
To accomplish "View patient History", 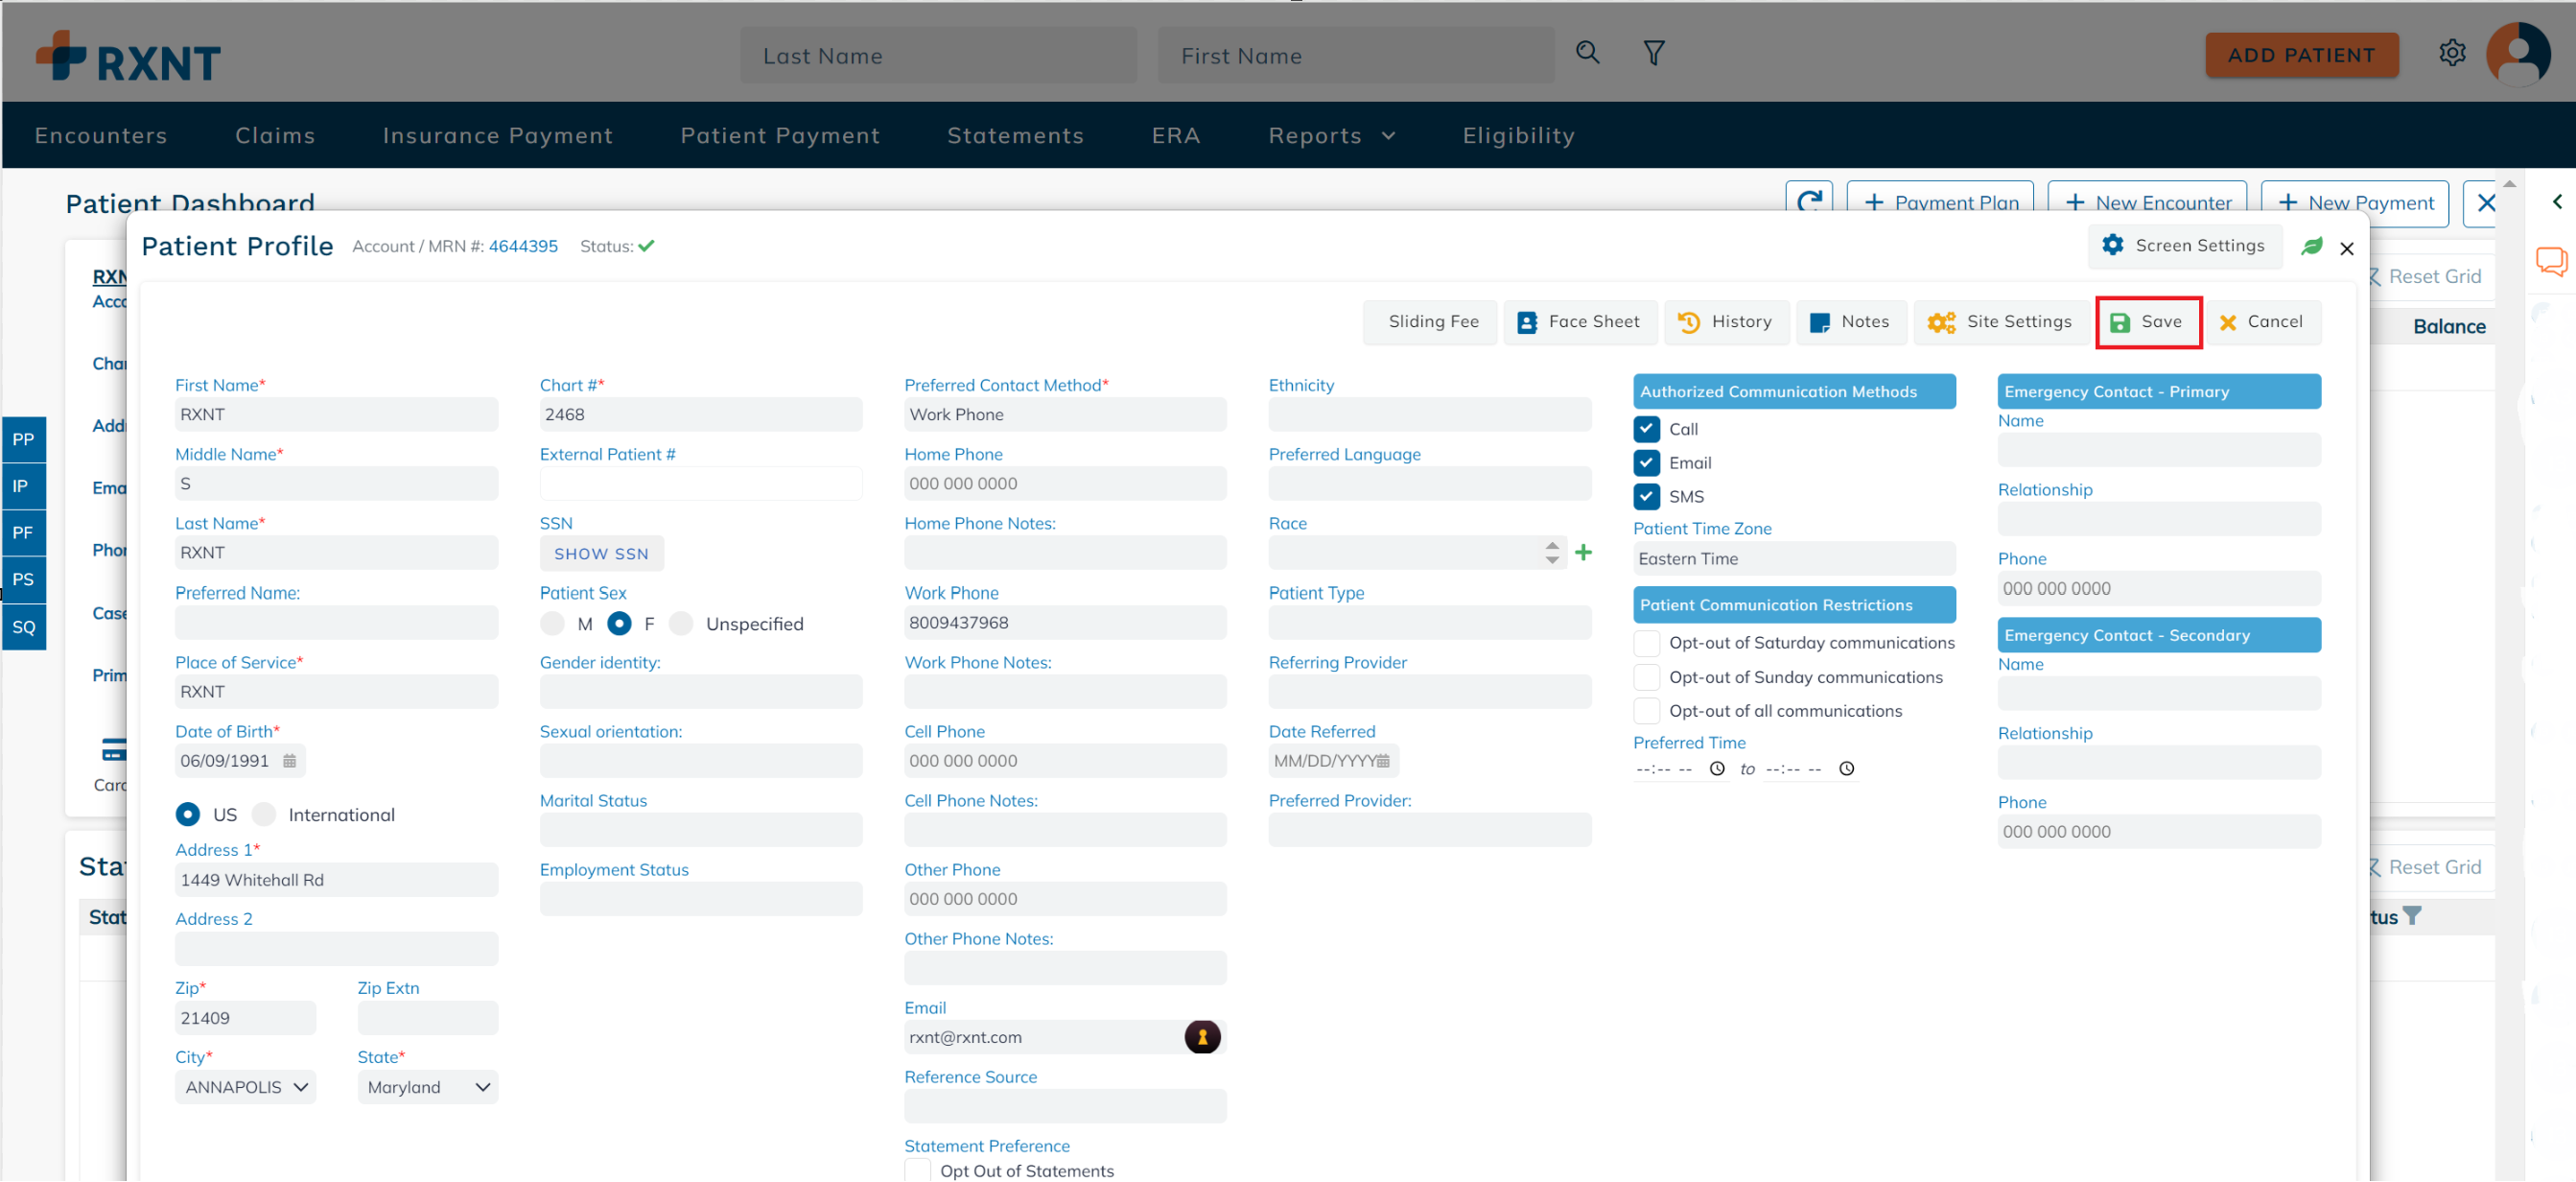I will pos(1726,322).
